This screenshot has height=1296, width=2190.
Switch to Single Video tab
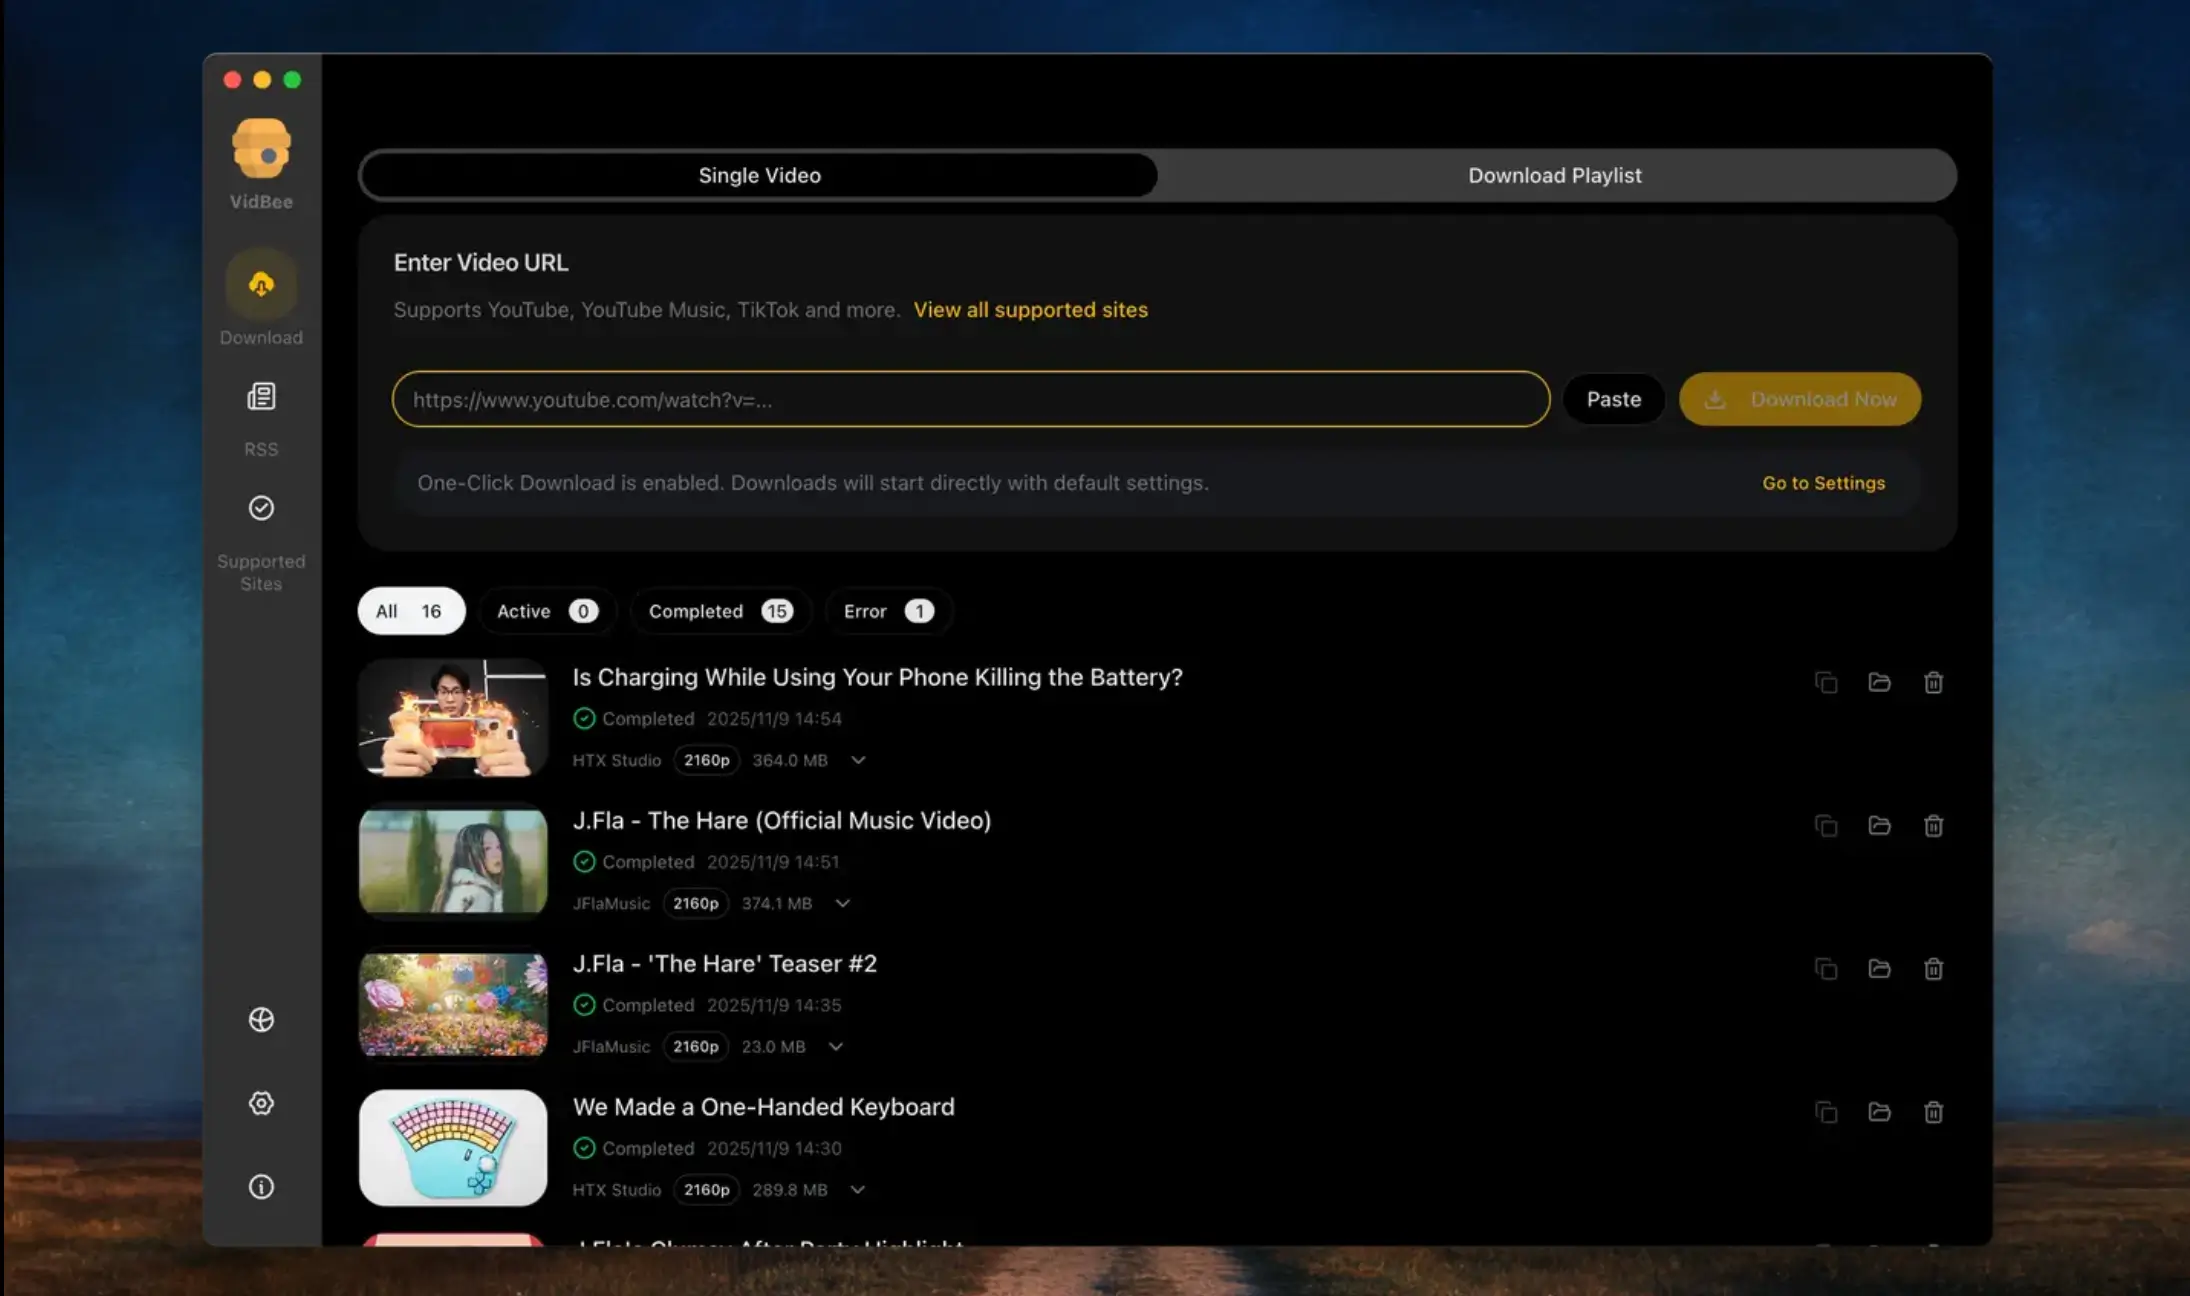pos(759,175)
